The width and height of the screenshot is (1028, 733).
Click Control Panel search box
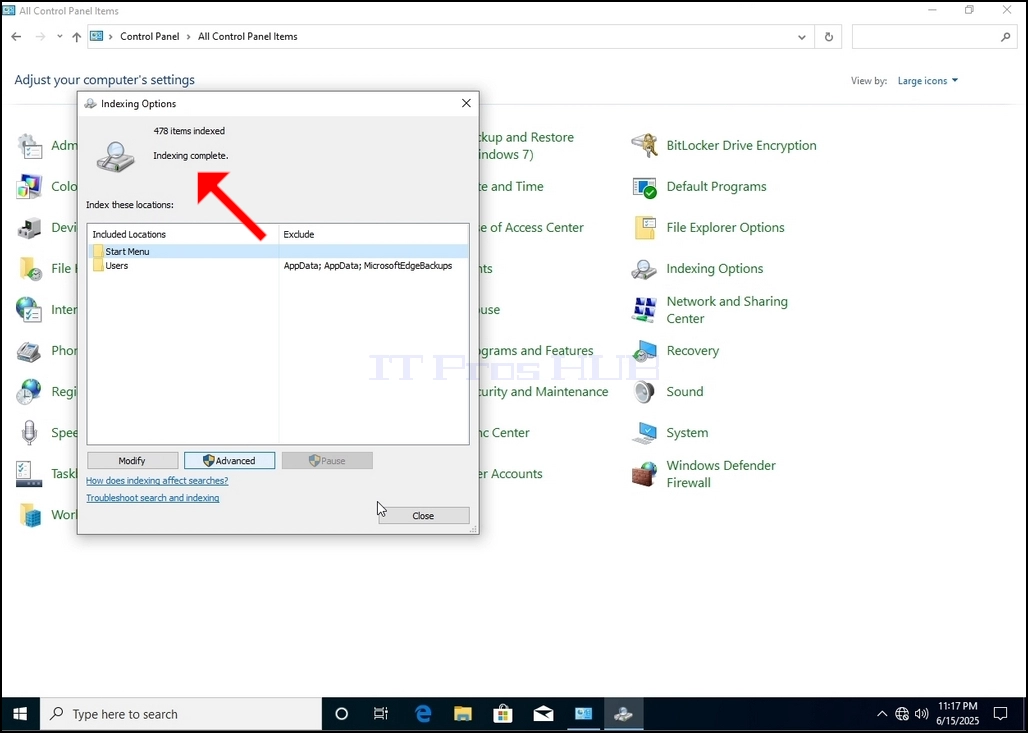934,37
